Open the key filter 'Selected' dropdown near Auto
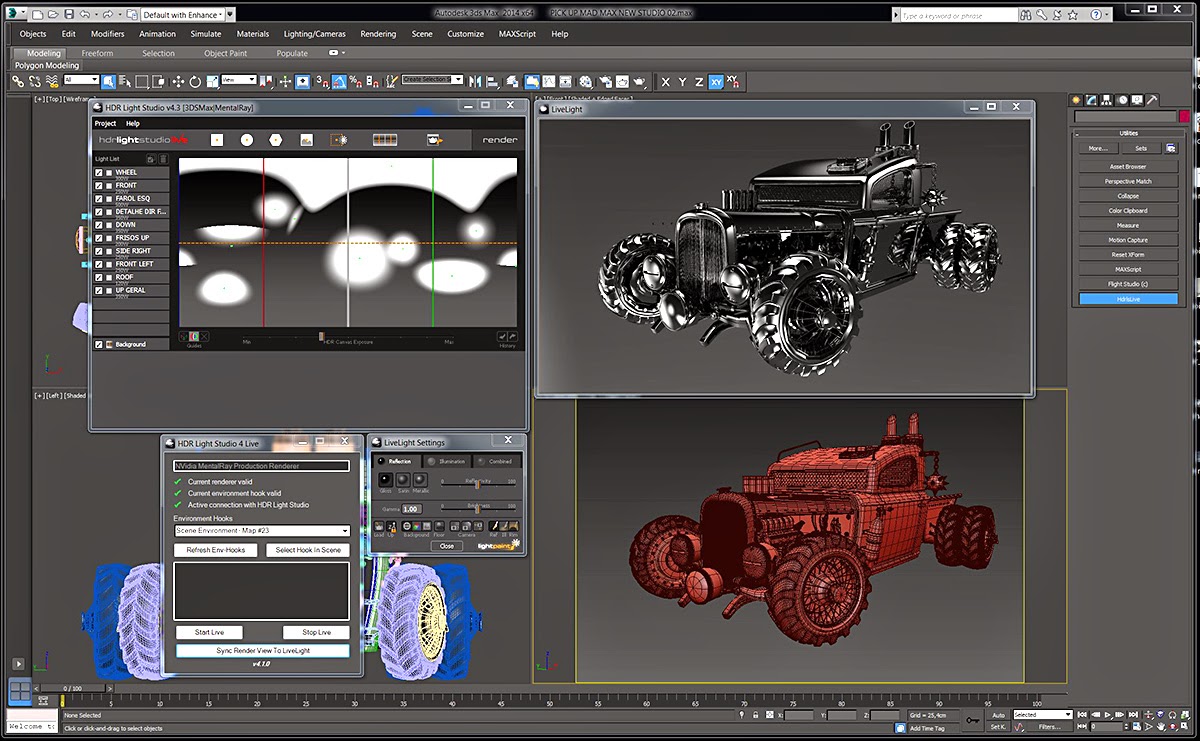Screen dimensions: 1200x741 pyautogui.click(x=1042, y=714)
